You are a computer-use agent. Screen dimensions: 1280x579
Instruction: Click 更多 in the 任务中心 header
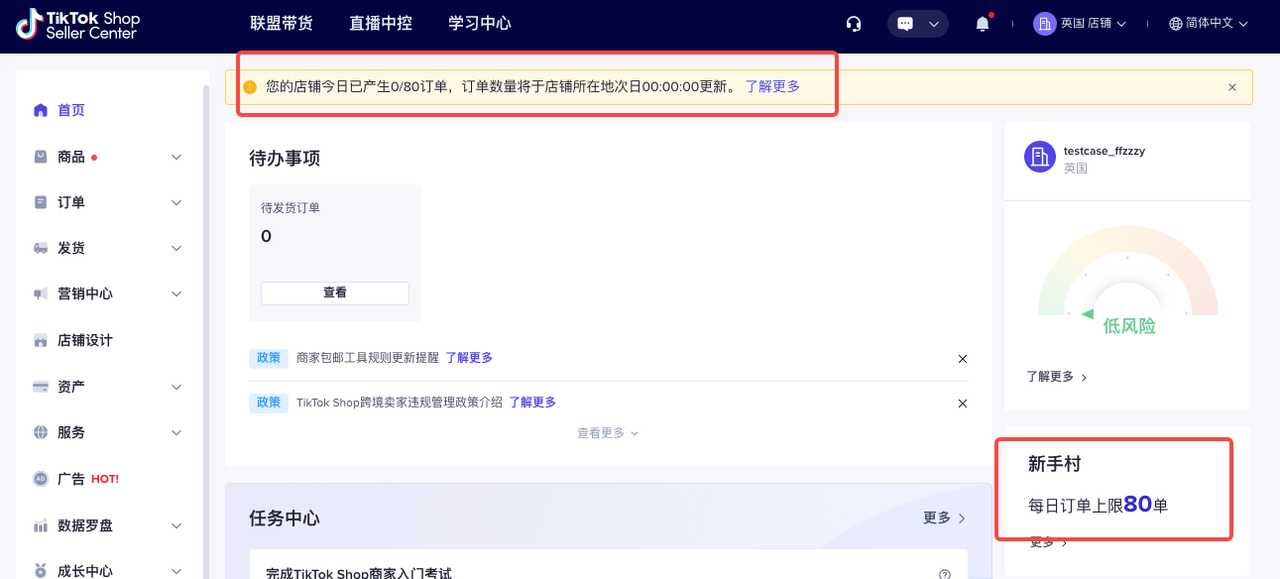pyautogui.click(x=944, y=518)
